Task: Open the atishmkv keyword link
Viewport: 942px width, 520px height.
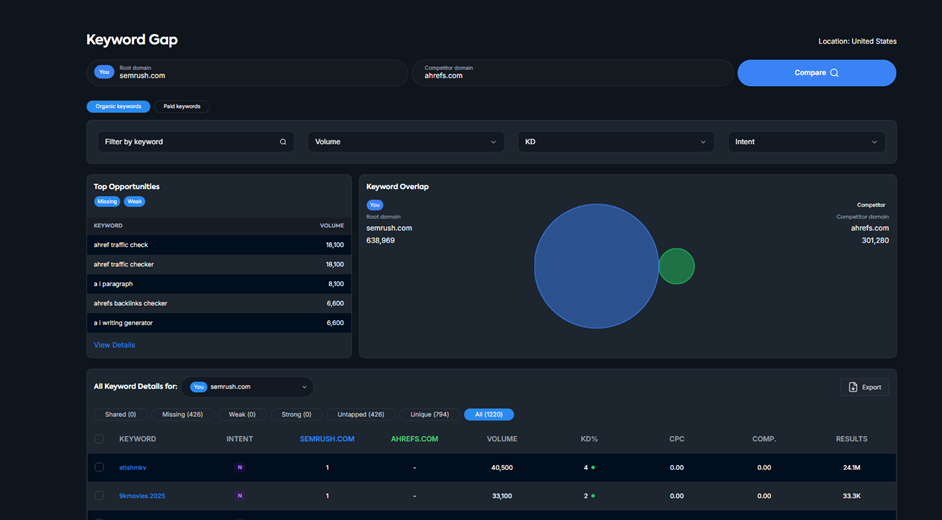Action: 133,467
